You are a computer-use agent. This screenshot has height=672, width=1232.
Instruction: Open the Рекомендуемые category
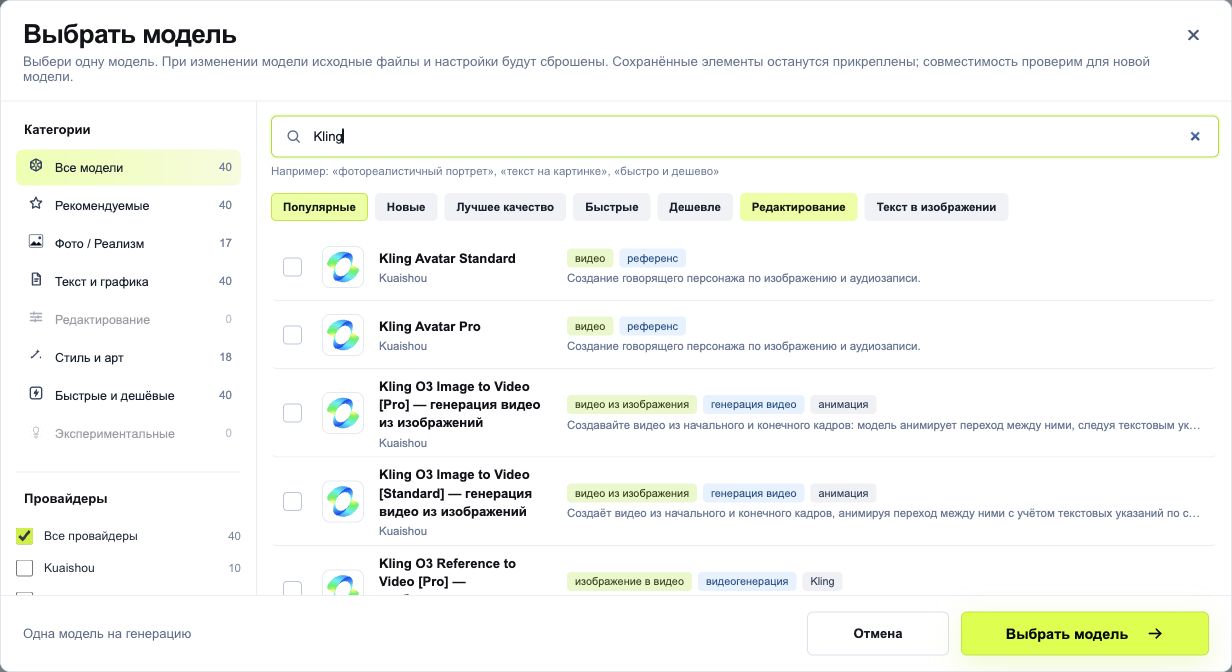point(128,205)
